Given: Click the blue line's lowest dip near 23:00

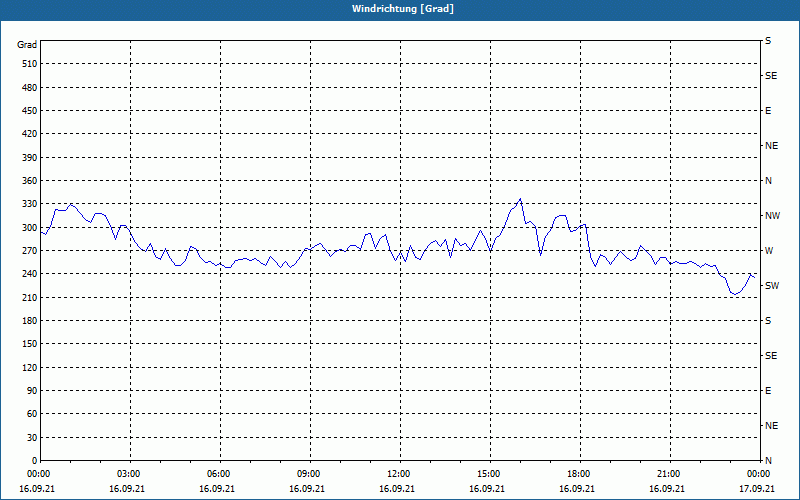Looking at the screenshot, I should [x=735, y=294].
